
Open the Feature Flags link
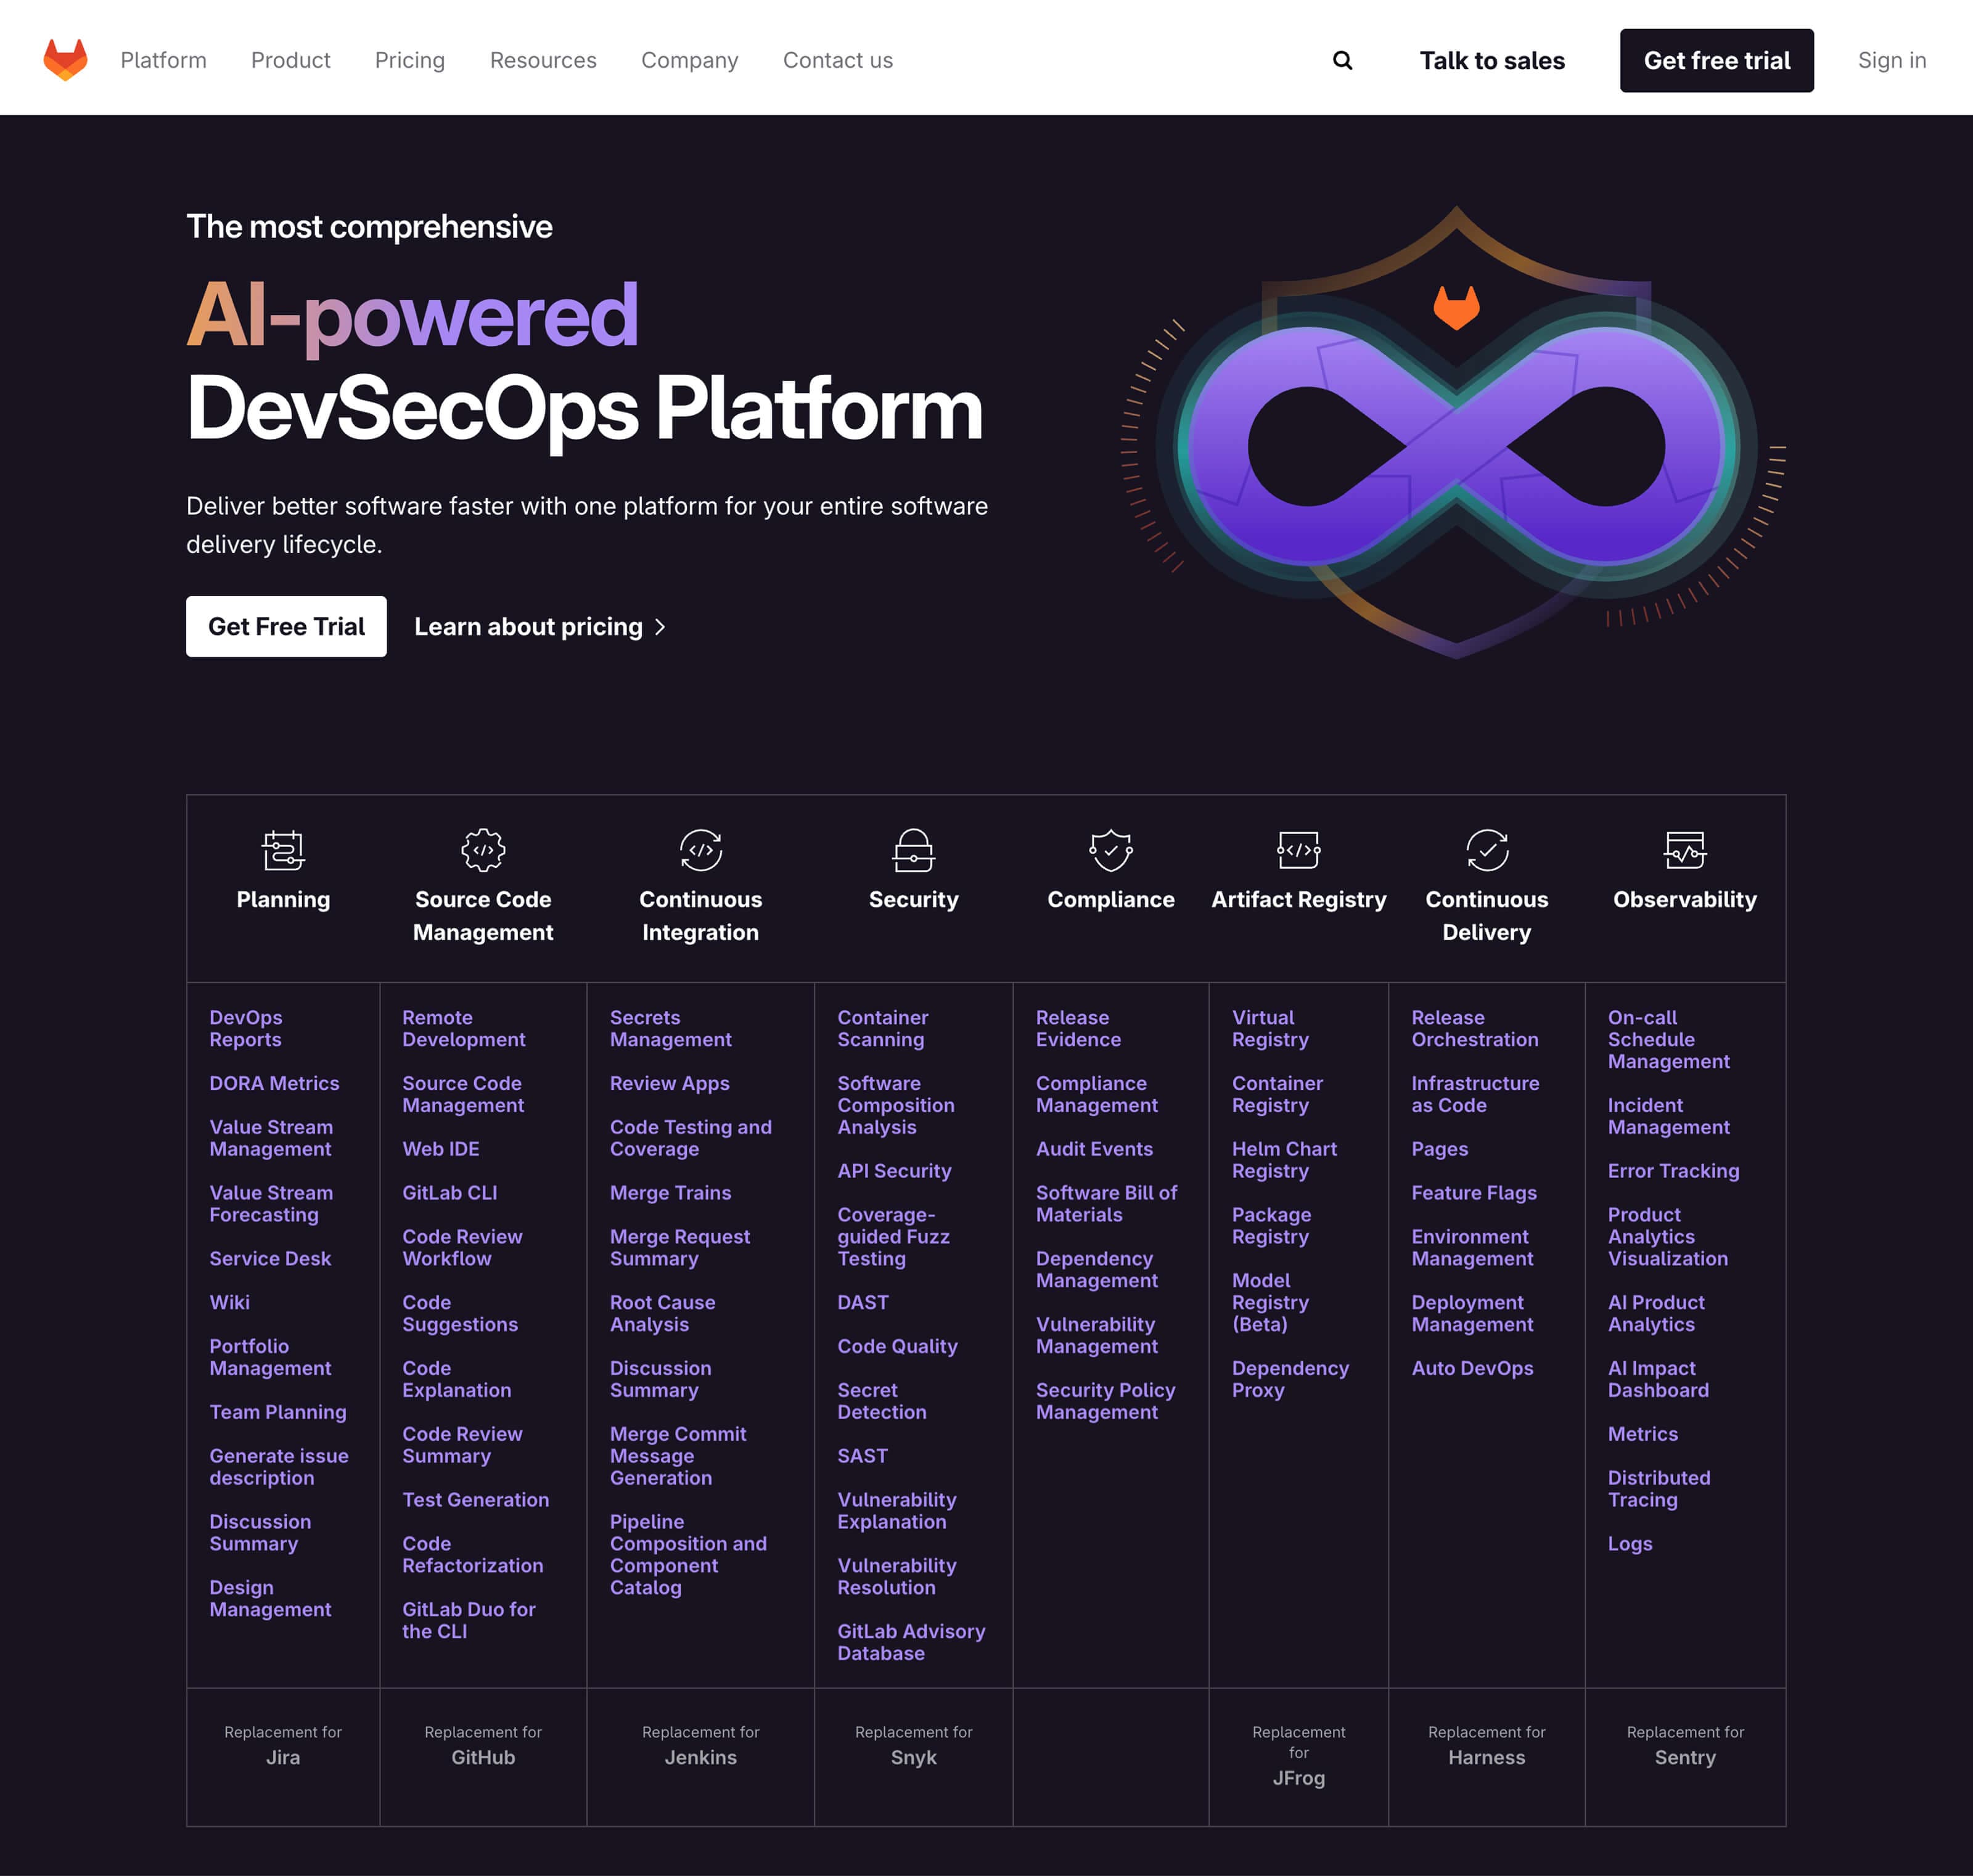click(x=1474, y=1193)
